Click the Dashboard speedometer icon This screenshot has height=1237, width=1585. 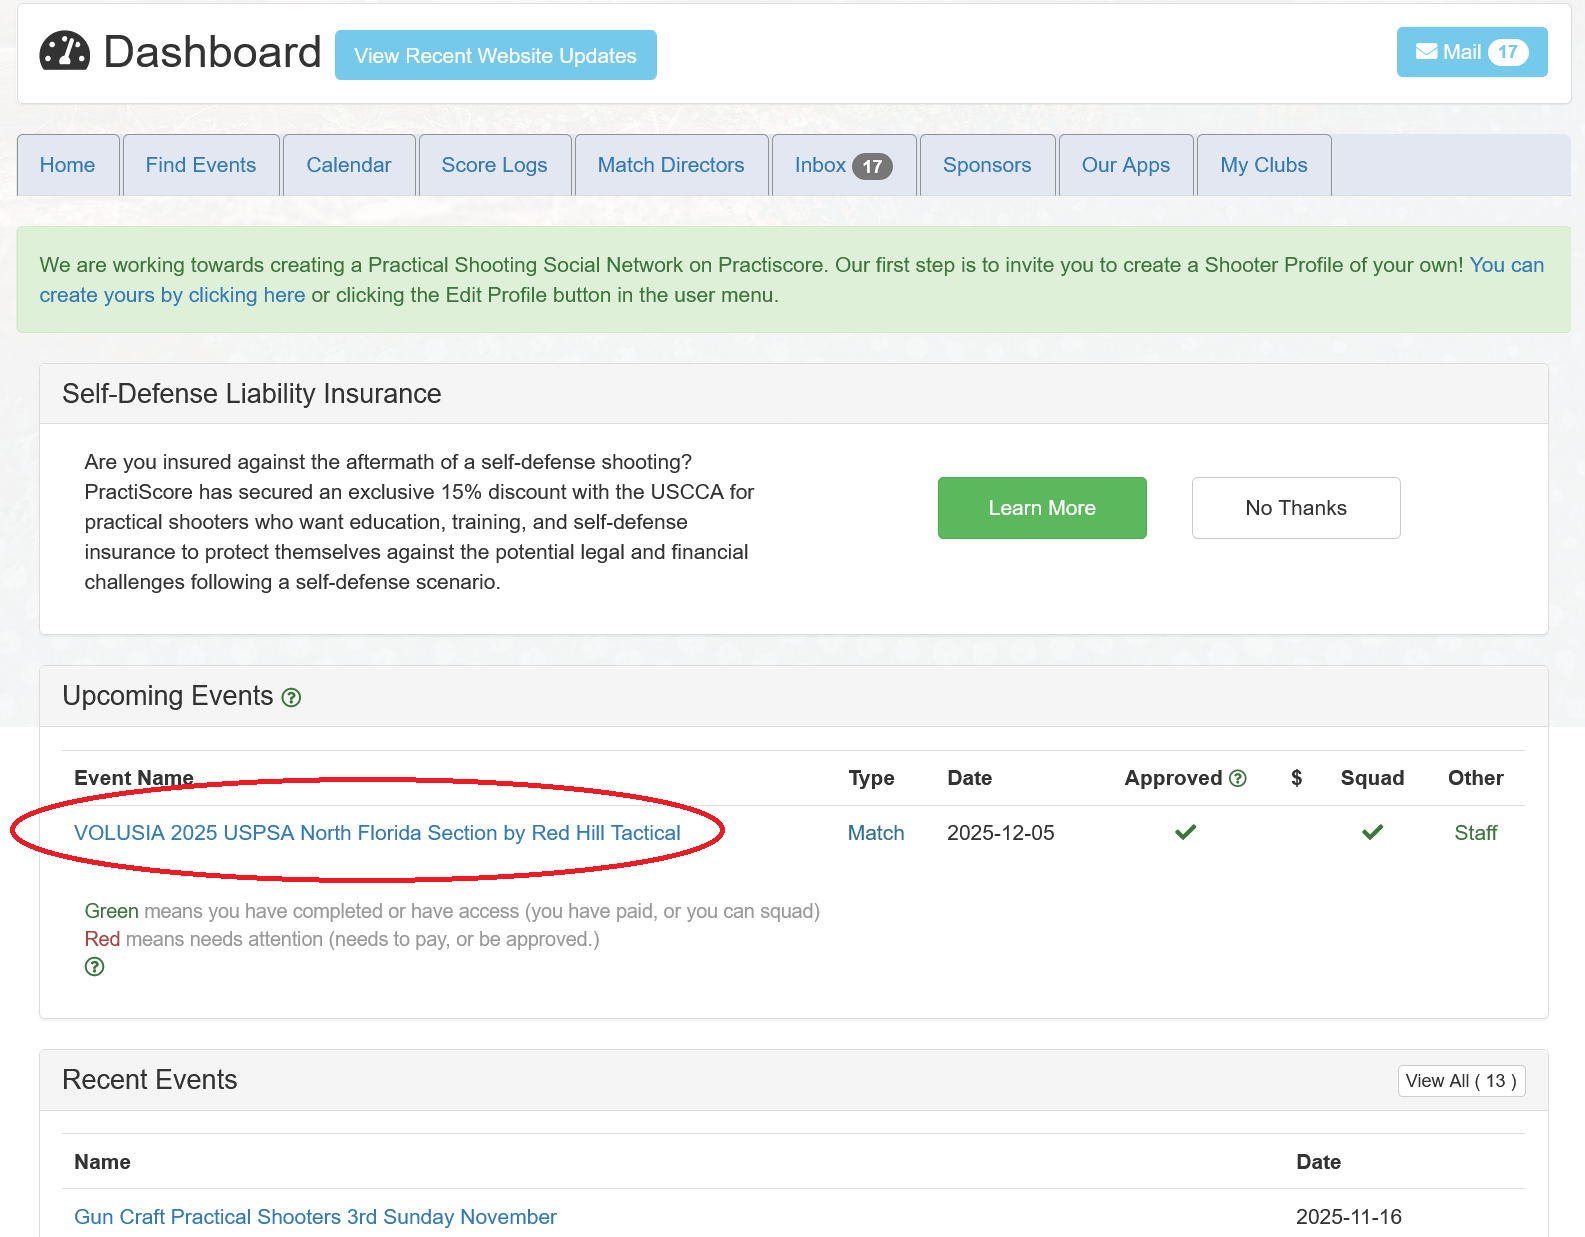click(x=65, y=52)
